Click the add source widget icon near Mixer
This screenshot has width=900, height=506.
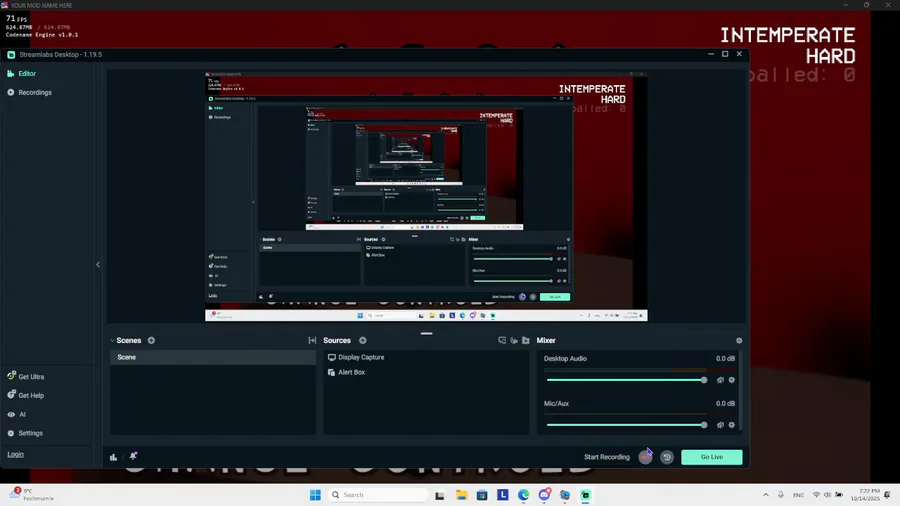(502, 340)
